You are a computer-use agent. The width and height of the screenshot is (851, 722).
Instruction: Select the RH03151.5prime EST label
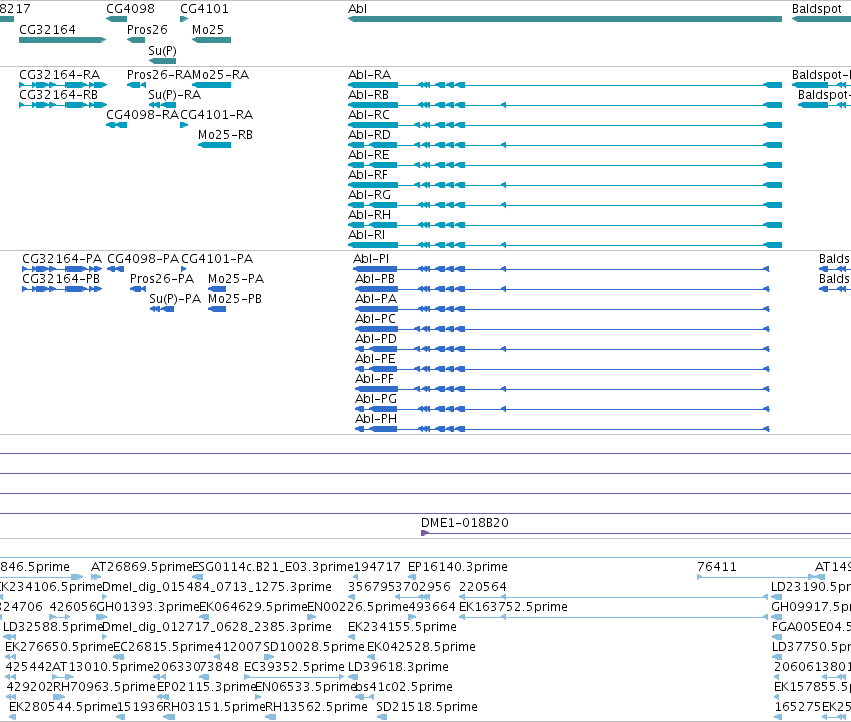(214, 707)
